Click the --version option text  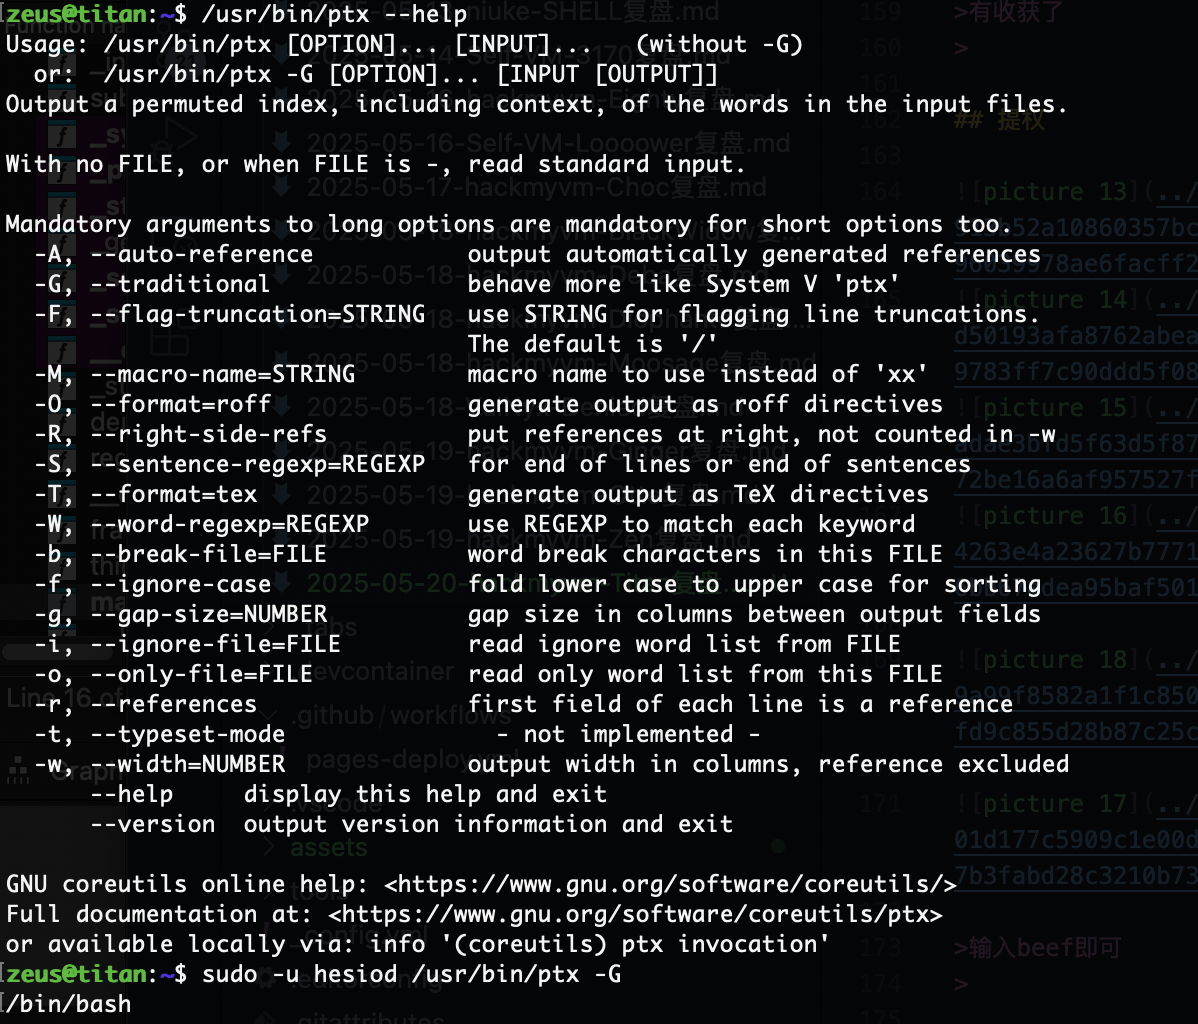153,824
